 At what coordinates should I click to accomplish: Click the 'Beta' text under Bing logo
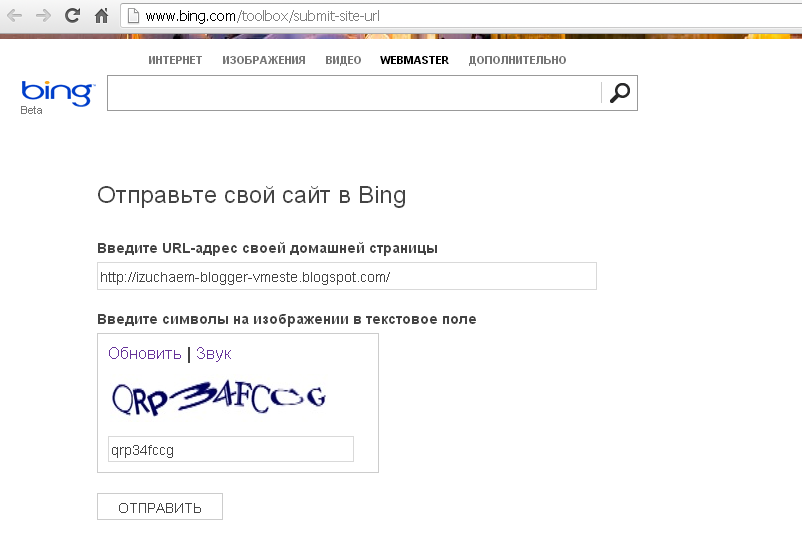point(31,110)
